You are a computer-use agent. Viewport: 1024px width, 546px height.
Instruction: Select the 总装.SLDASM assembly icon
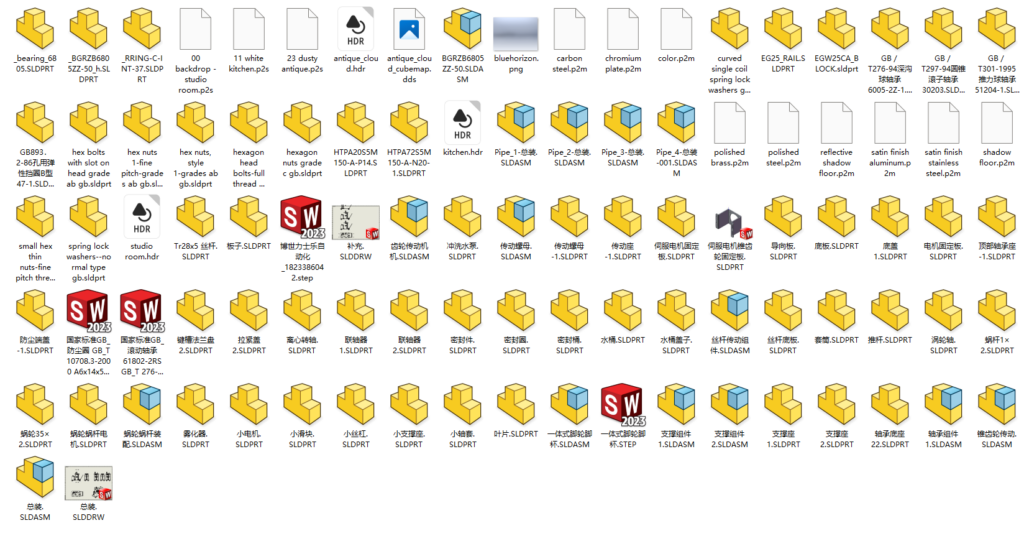(x=35, y=477)
